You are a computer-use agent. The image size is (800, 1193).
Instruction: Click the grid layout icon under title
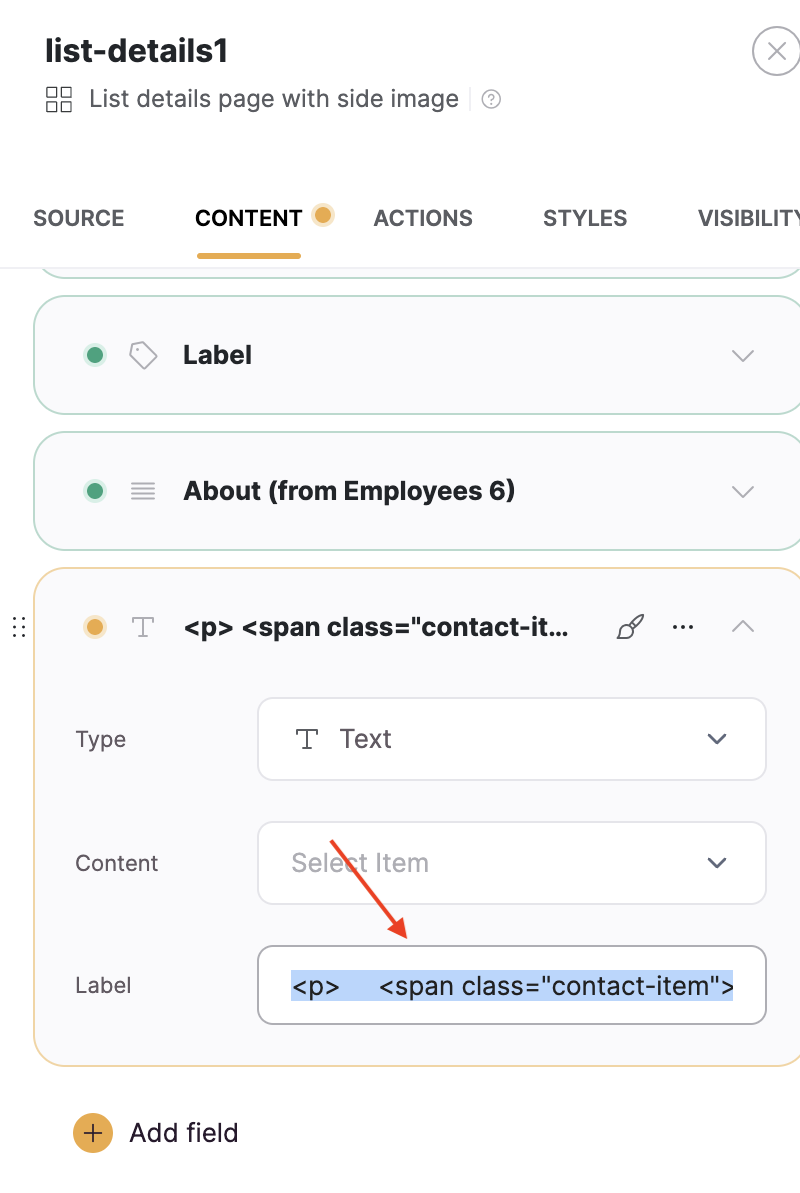coord(59,99)
